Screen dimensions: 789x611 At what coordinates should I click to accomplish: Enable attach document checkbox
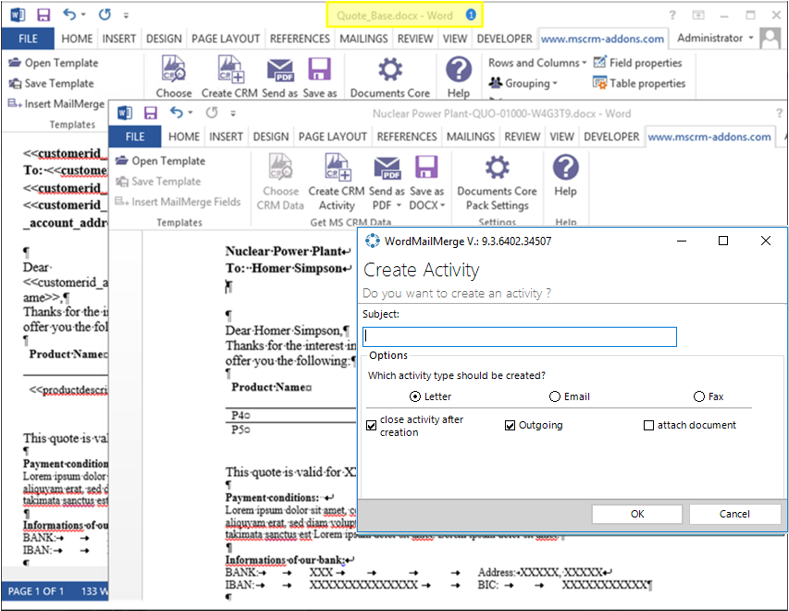649,426
